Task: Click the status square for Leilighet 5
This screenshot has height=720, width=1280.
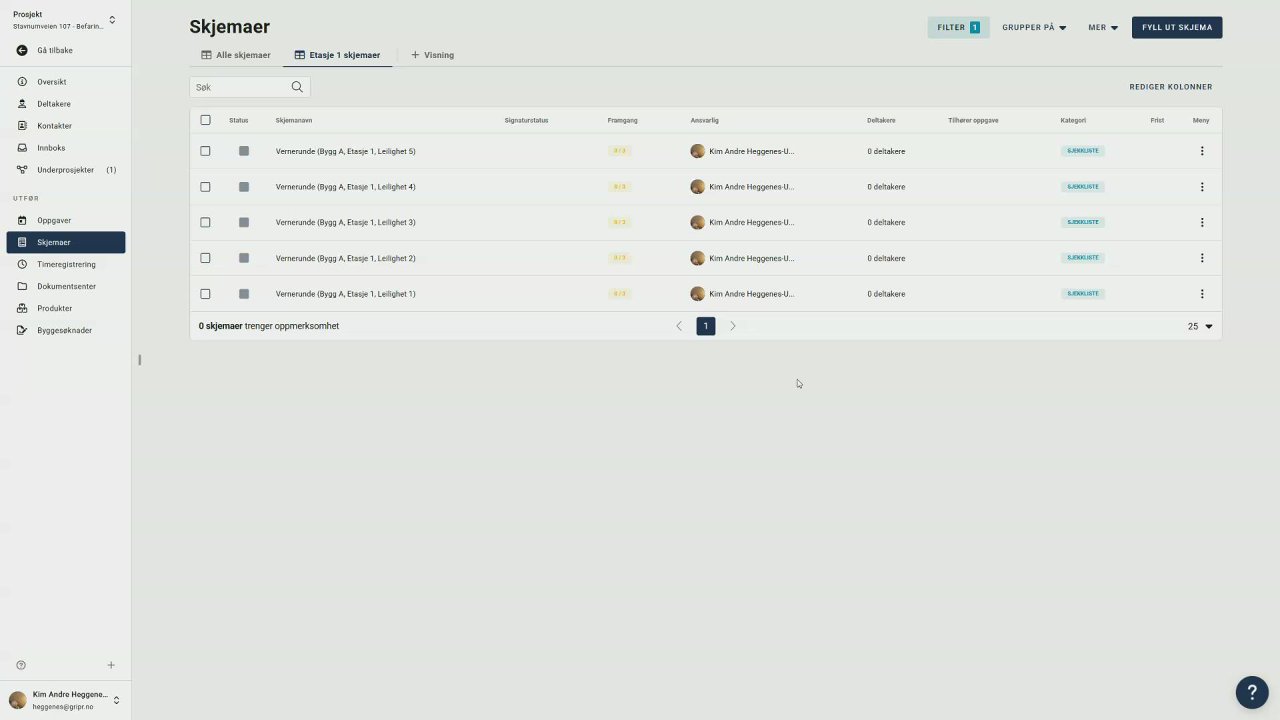Action: (243, 151)
